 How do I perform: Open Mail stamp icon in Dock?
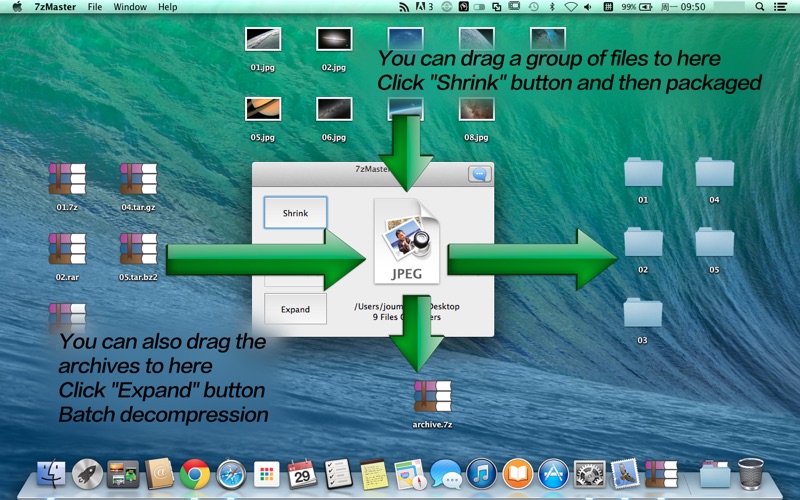coord(625,474)
